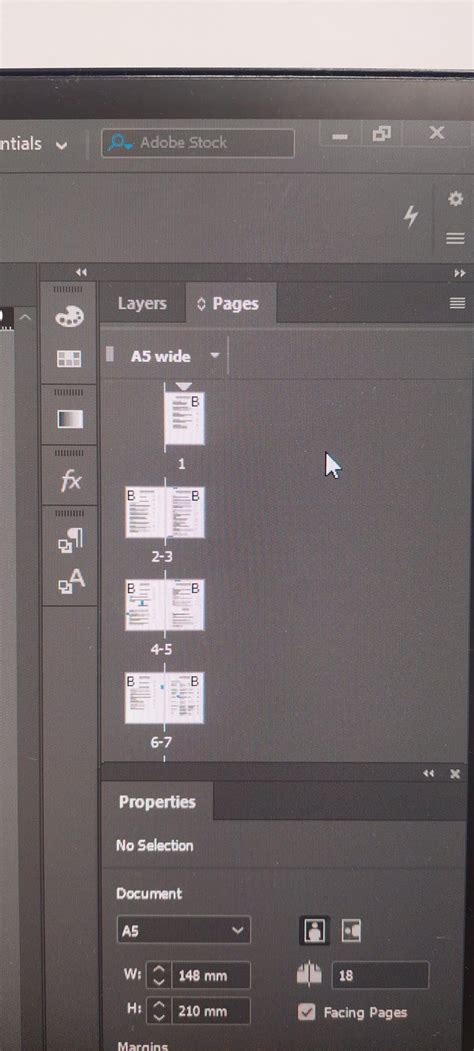
Task: Click the 'Document' section heading
Action: click(149, 893)
